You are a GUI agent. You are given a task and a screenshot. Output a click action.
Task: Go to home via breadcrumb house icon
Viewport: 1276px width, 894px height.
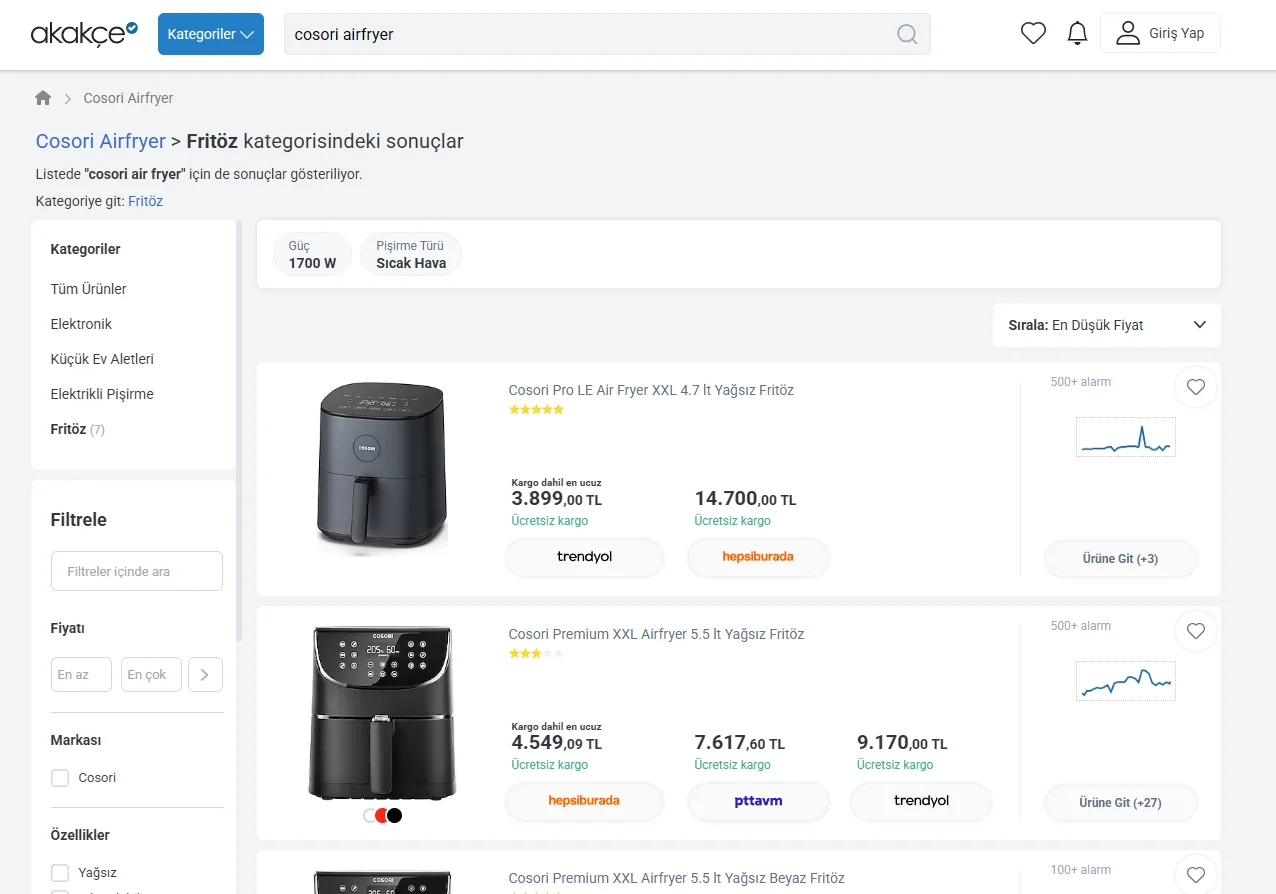tap(43, 98)
